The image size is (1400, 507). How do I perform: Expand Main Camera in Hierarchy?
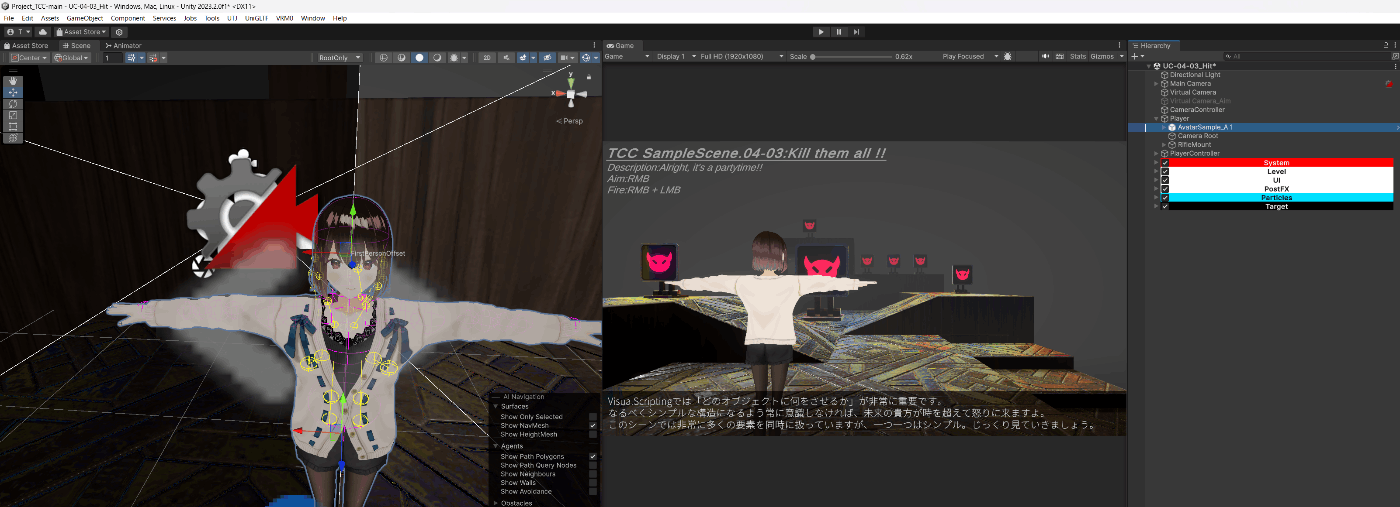coord(1156,84)
